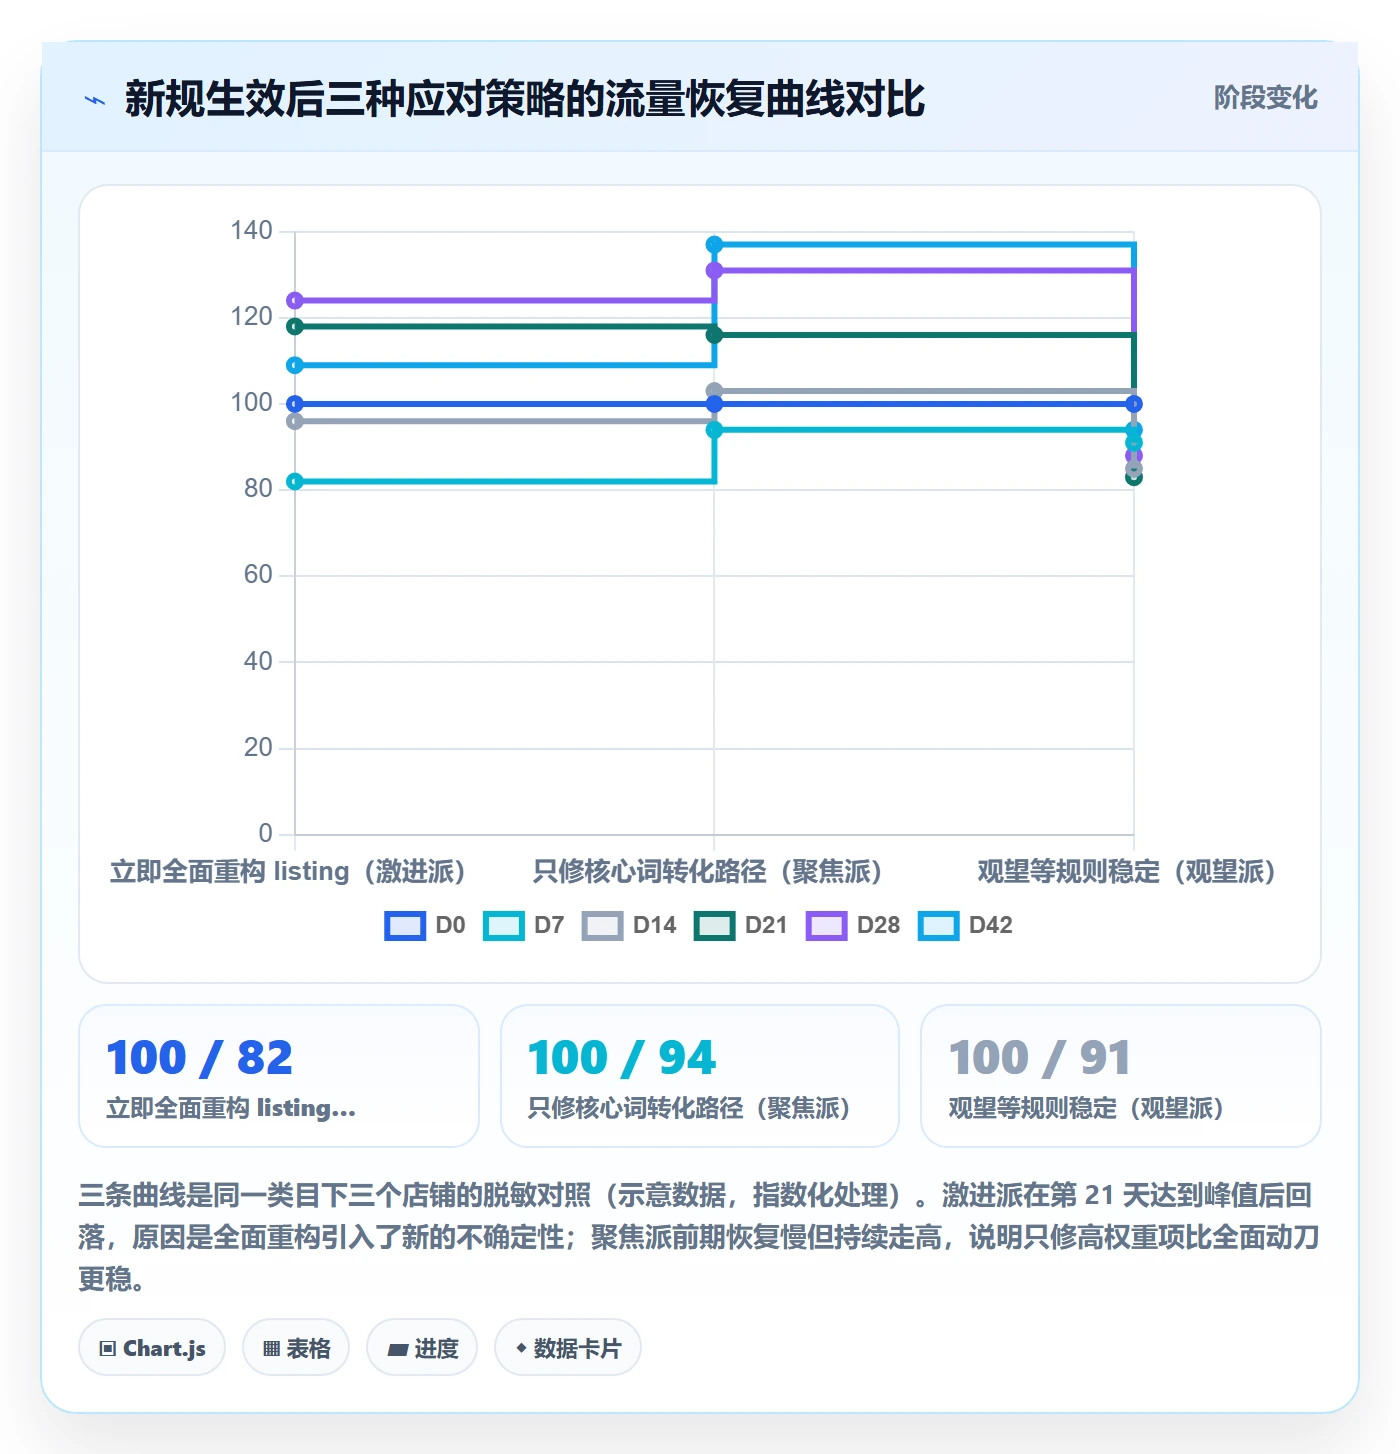Image resolution: width=1400 pixels, height=1454 pixels.
Task: Click the y-axis label 140
Action: click(x=251, y=231)
